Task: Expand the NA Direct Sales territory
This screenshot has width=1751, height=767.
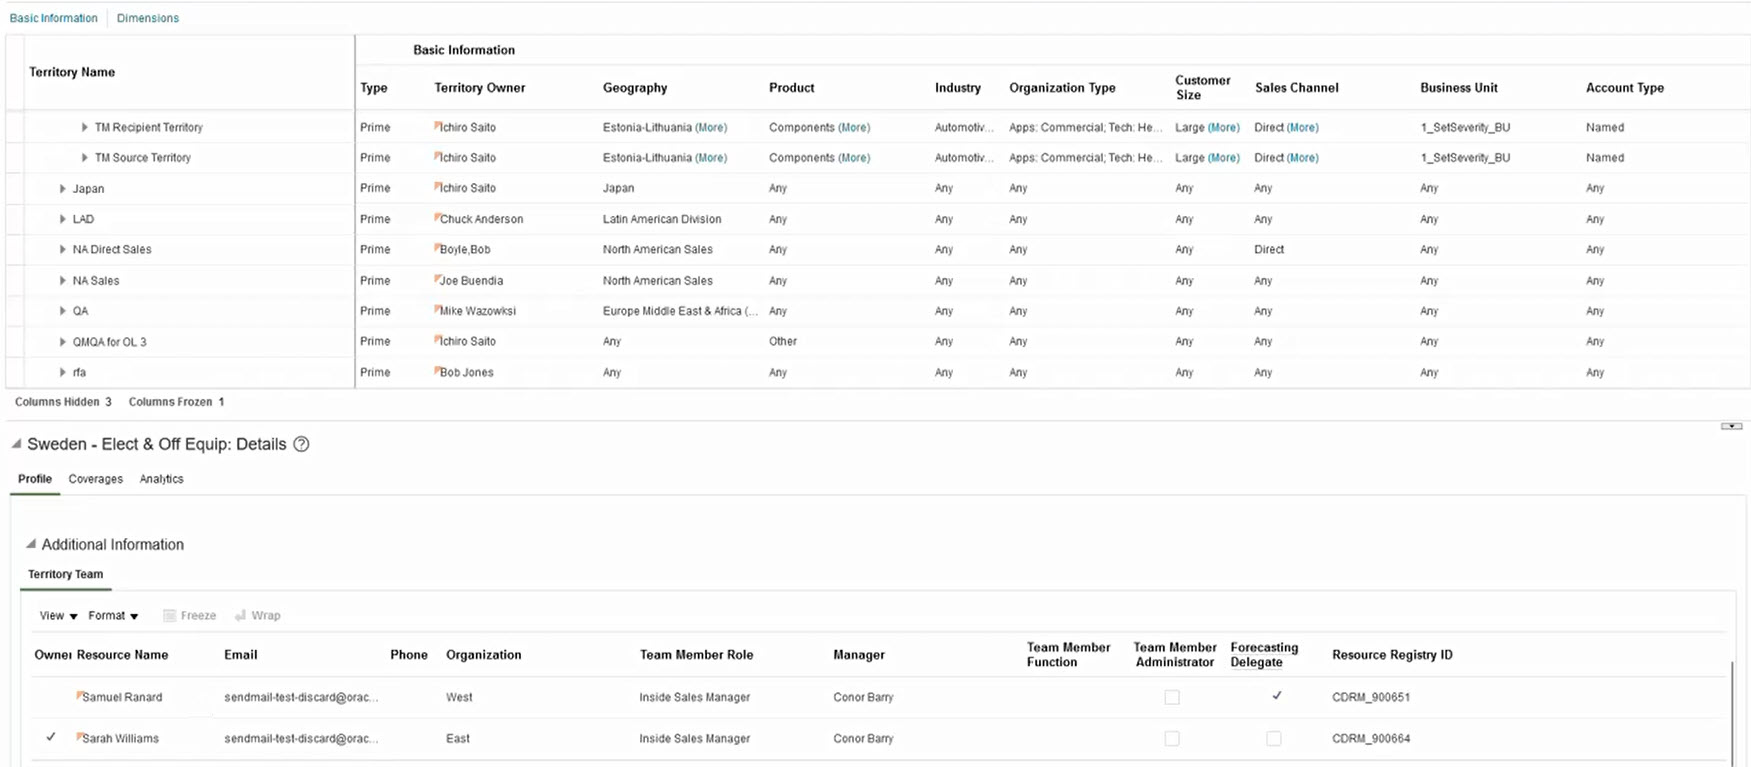Action: click(x=62, y=249)
